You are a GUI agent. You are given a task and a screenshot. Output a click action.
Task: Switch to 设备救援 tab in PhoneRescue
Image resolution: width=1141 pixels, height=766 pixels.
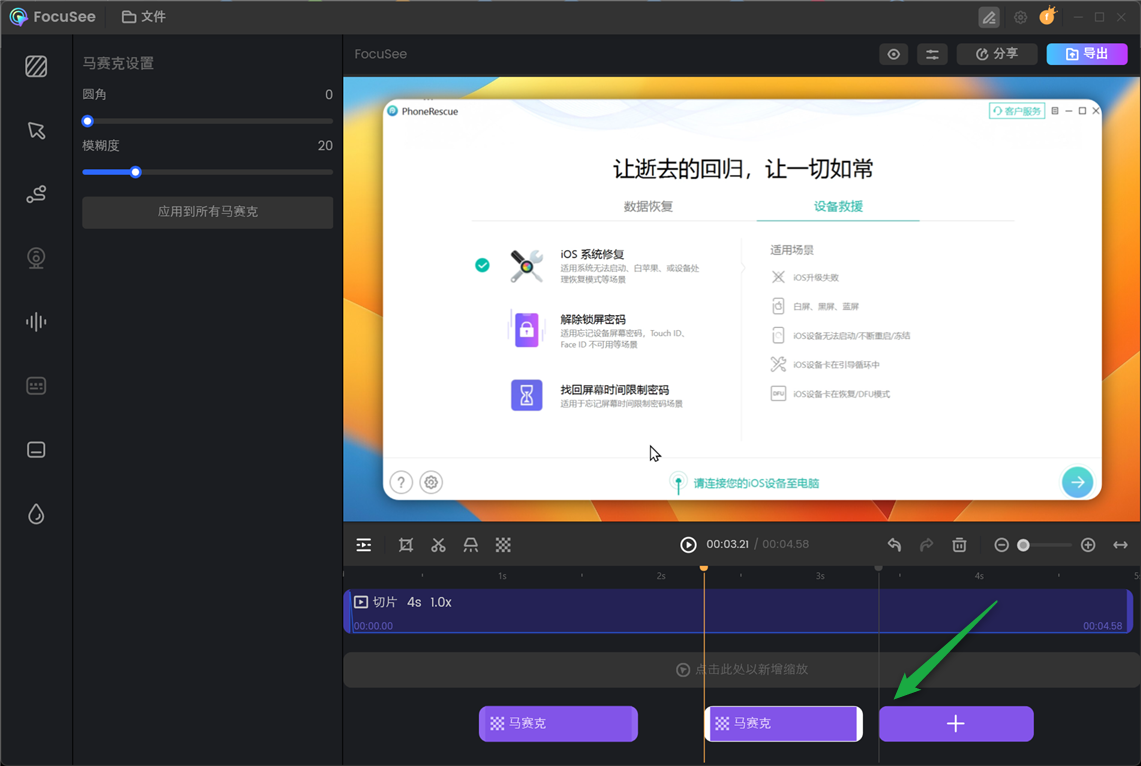click(x=838, y=207)
